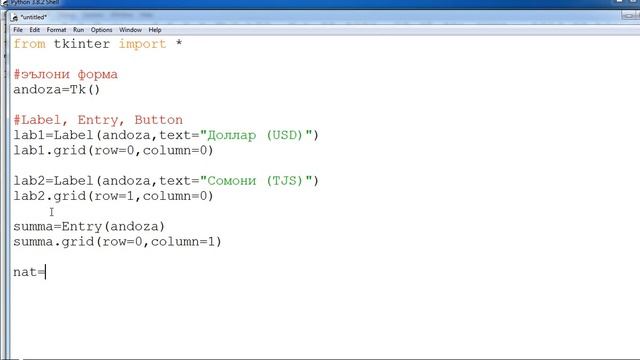
Task: Open the Edit menu
Action: coord(35,30)
